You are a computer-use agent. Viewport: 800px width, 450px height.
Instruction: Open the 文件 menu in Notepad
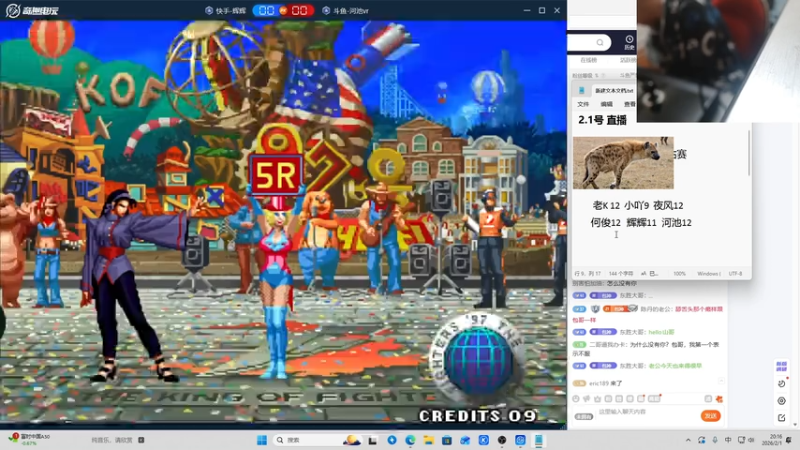(583, 104)
